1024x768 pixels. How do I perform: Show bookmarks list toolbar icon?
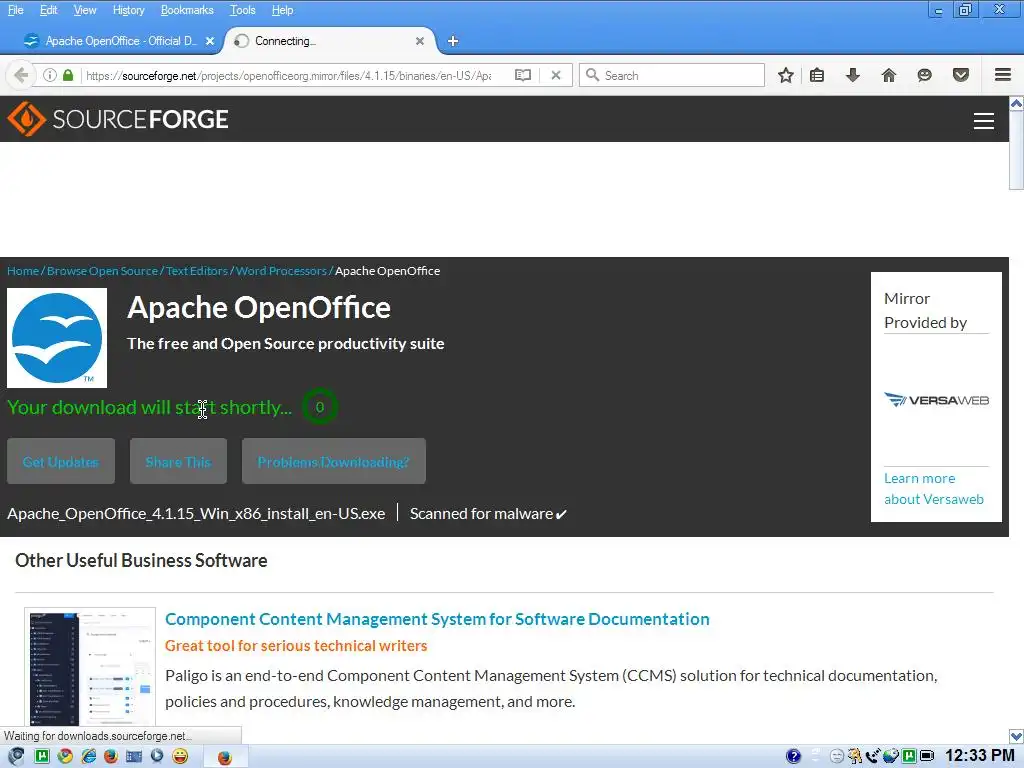click(817, 75)
